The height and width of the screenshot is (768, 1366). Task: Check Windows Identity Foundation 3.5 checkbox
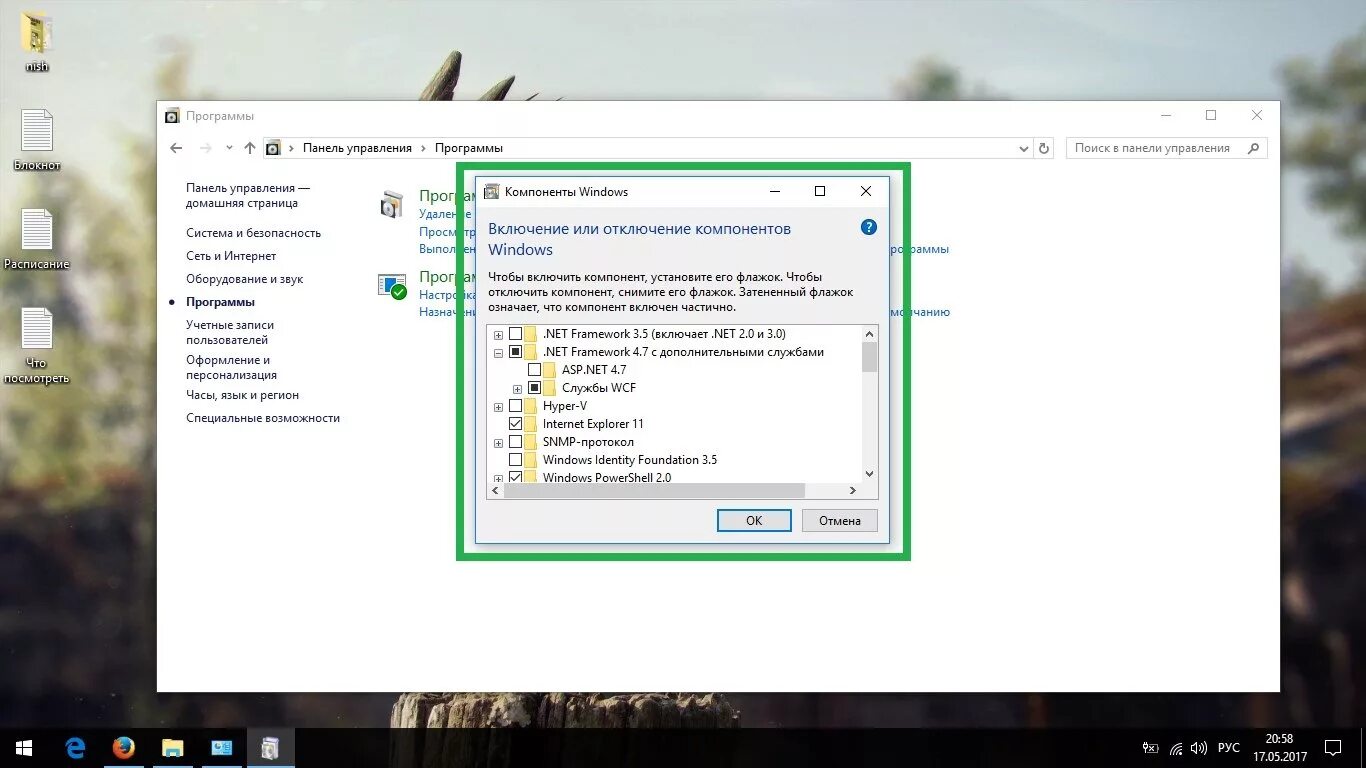coord(516,460)
